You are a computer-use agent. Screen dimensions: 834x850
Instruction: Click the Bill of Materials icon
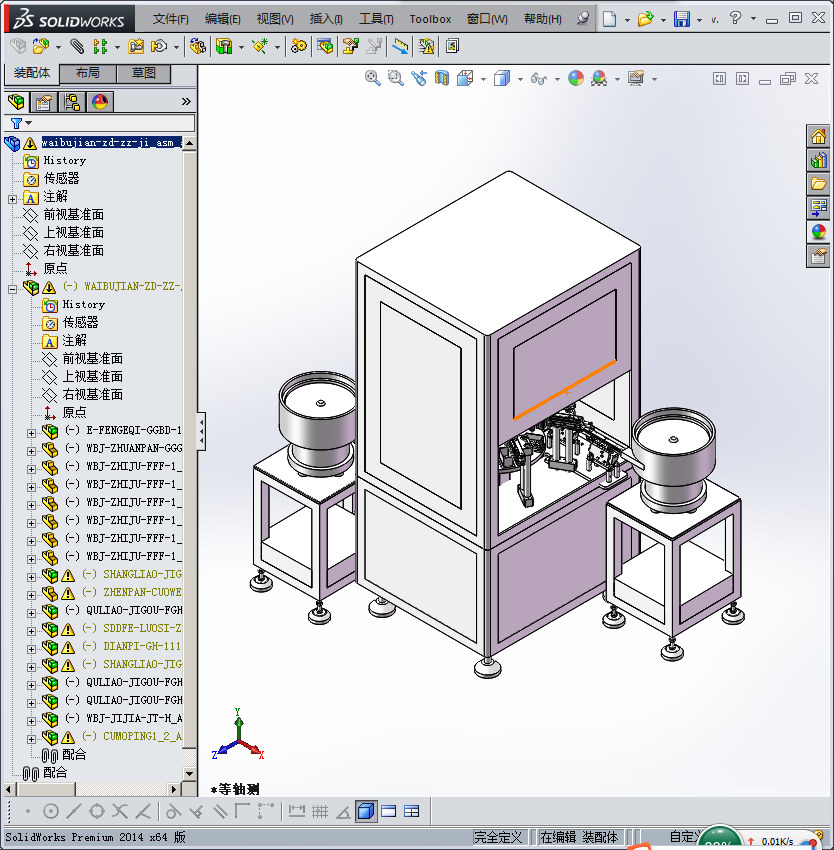pyautogui.click(x=325, y=47)
